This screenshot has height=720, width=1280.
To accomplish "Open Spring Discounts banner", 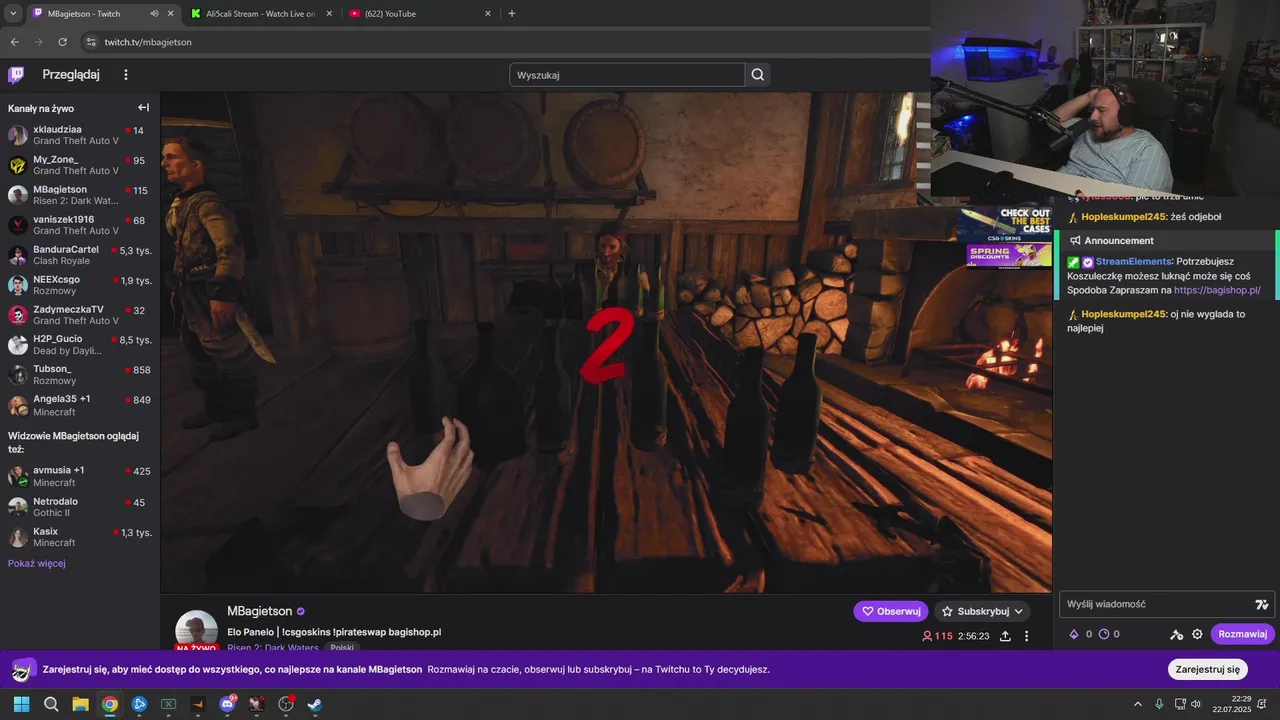I will (1009, 256).
